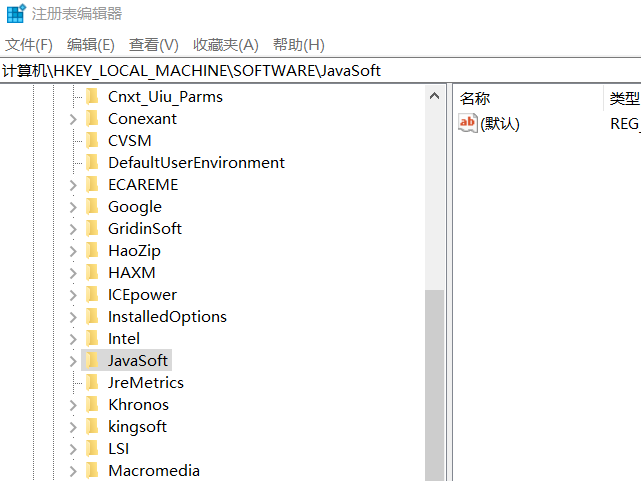Expand the Khronos key

73,405
